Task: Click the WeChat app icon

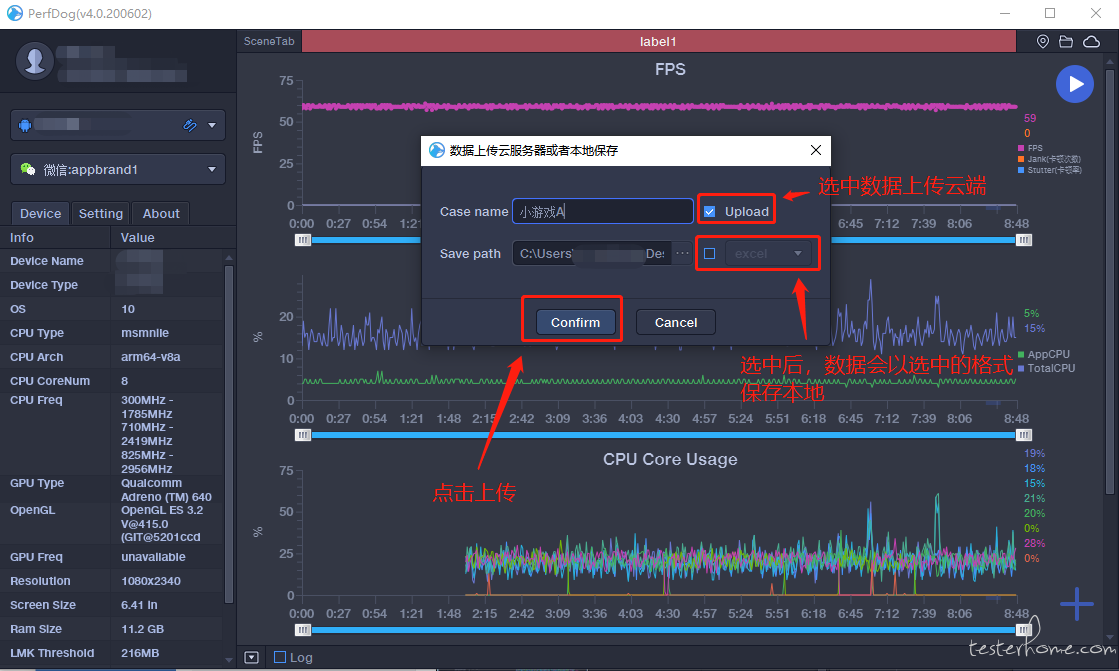Action: coord(28,169)
